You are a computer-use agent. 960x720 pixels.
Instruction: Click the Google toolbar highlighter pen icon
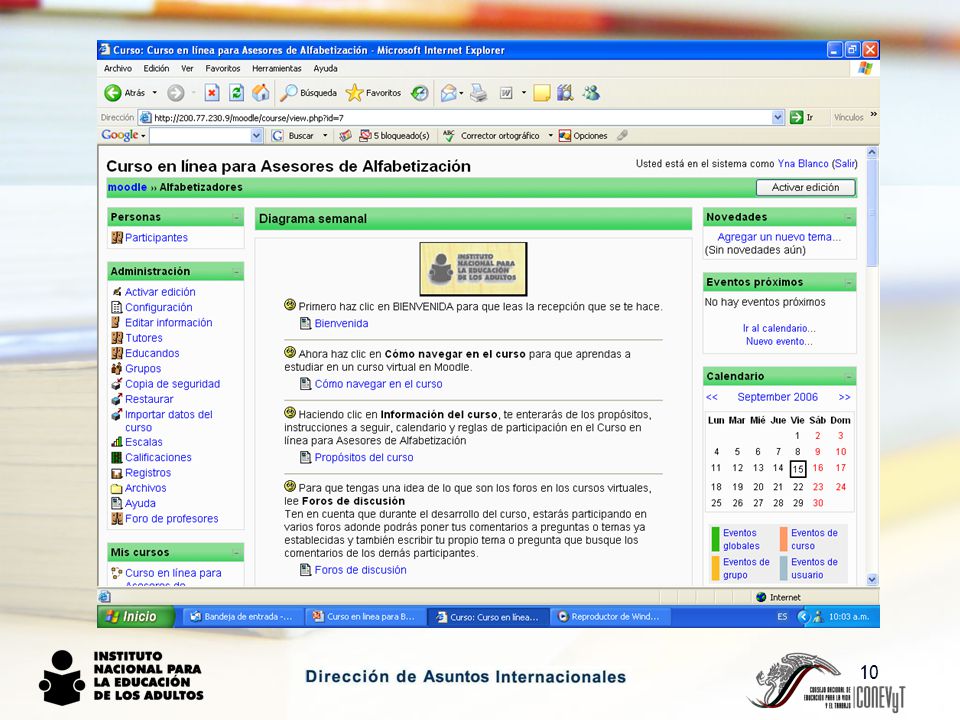[x=622, y=135]
